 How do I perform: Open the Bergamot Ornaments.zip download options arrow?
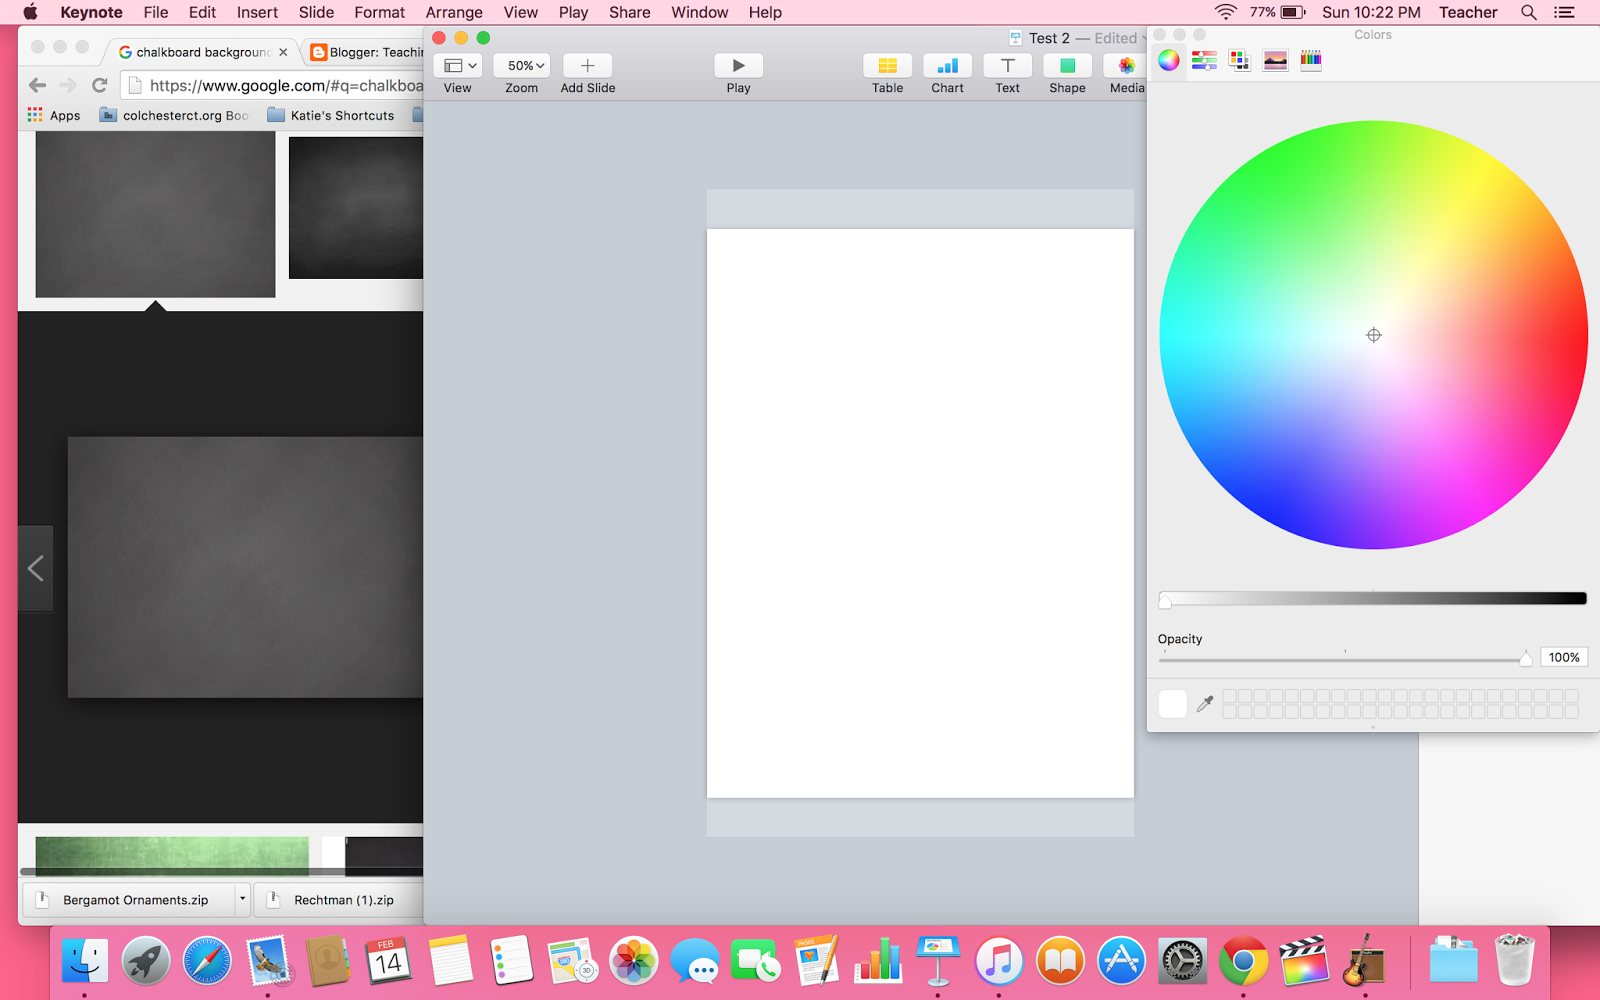pos(242,899)
